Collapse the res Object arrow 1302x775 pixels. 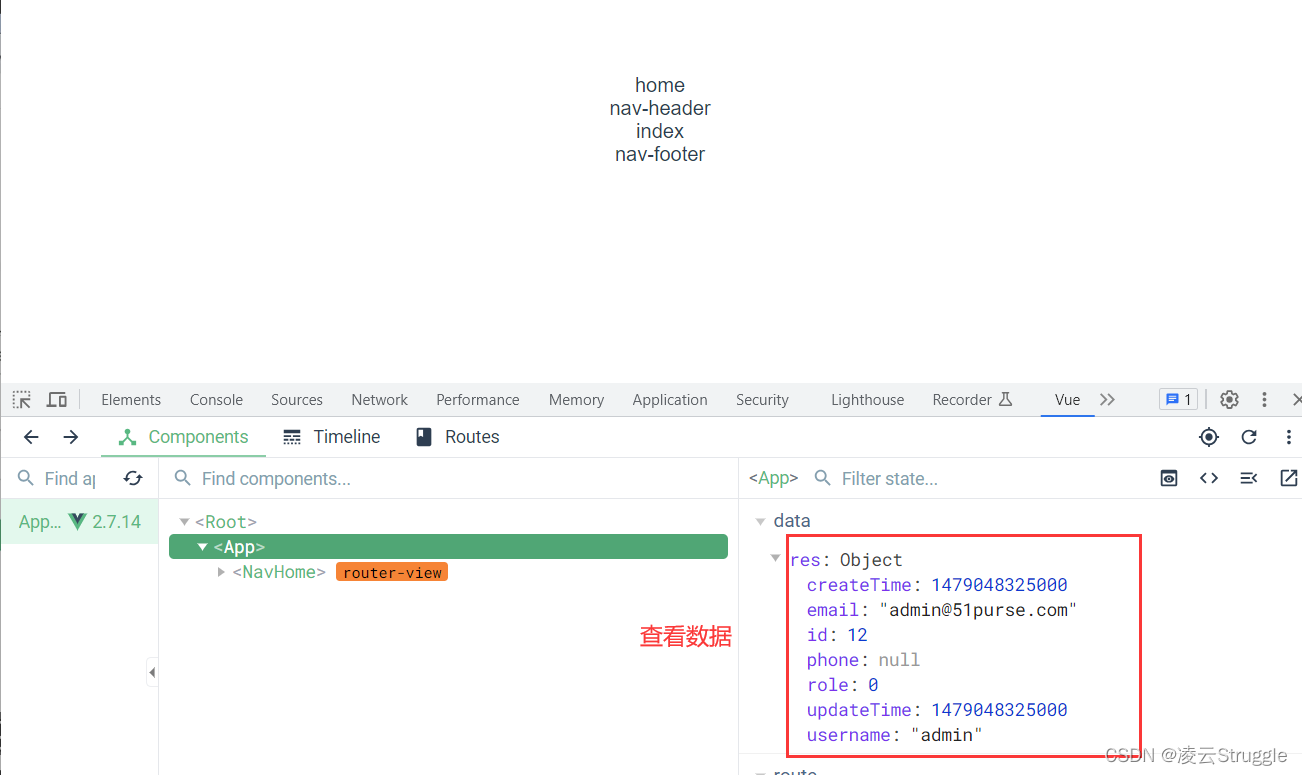point(776,559)
